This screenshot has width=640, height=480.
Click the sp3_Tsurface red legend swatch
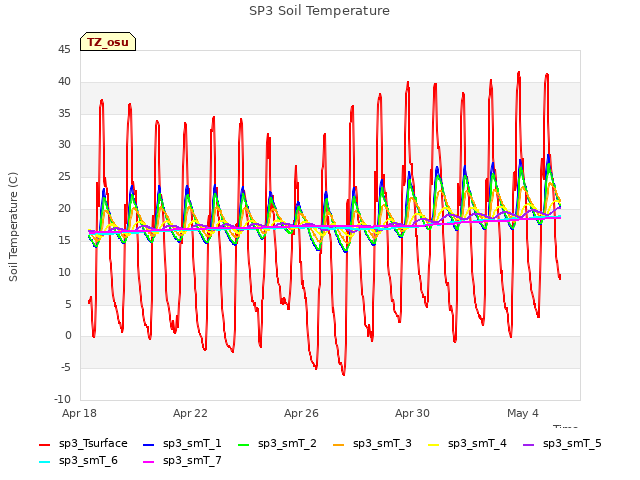pos(44,445)
